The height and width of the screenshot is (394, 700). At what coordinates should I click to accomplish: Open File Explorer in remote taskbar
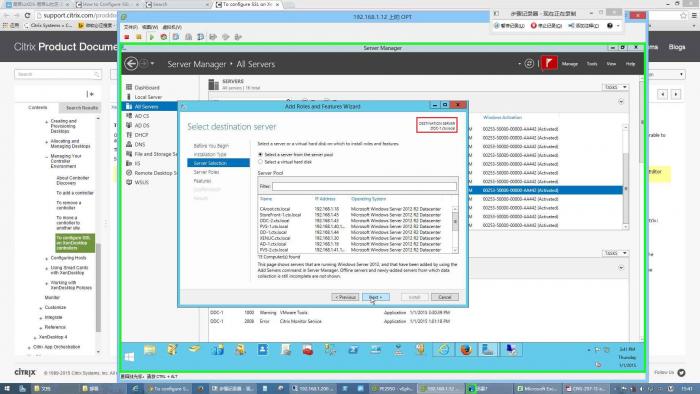[x=150, y=350]
